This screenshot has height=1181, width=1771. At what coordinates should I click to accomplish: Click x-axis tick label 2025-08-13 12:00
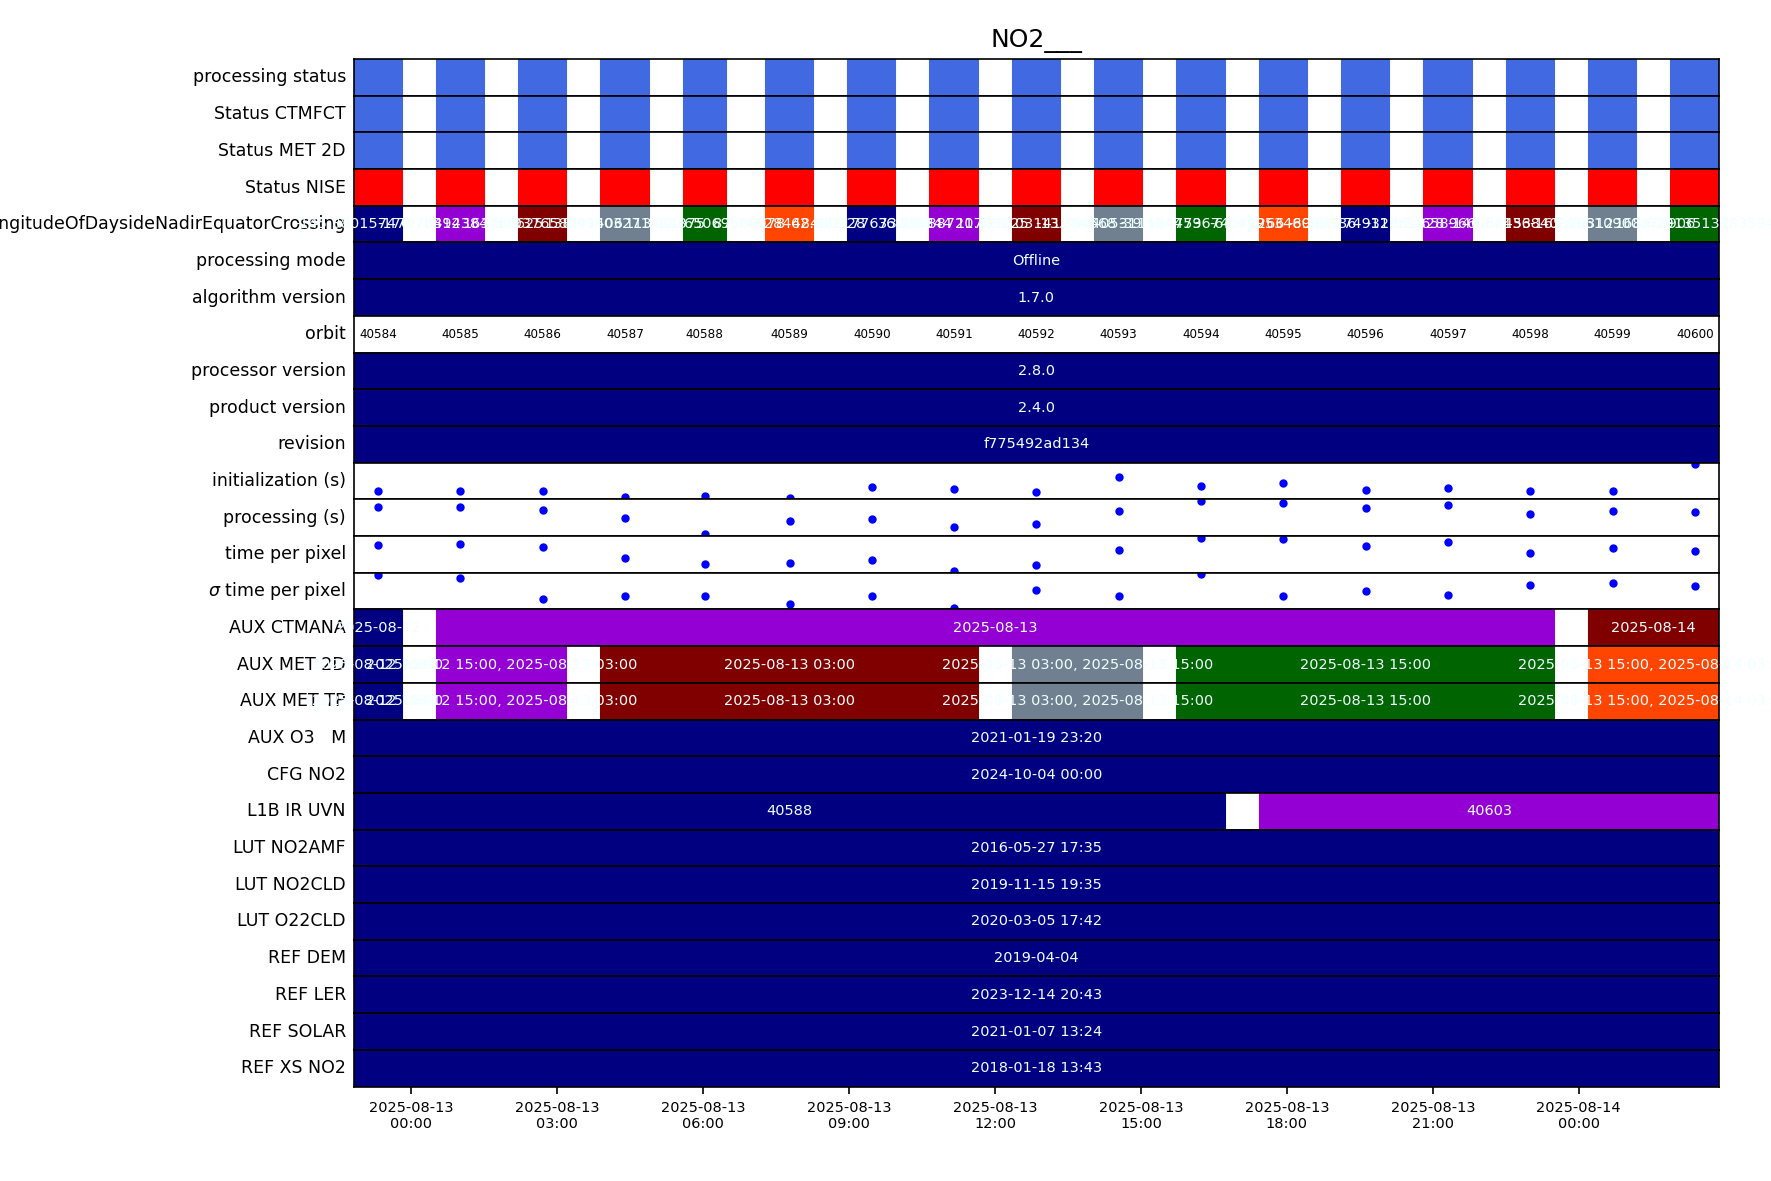coord(994,1115)
